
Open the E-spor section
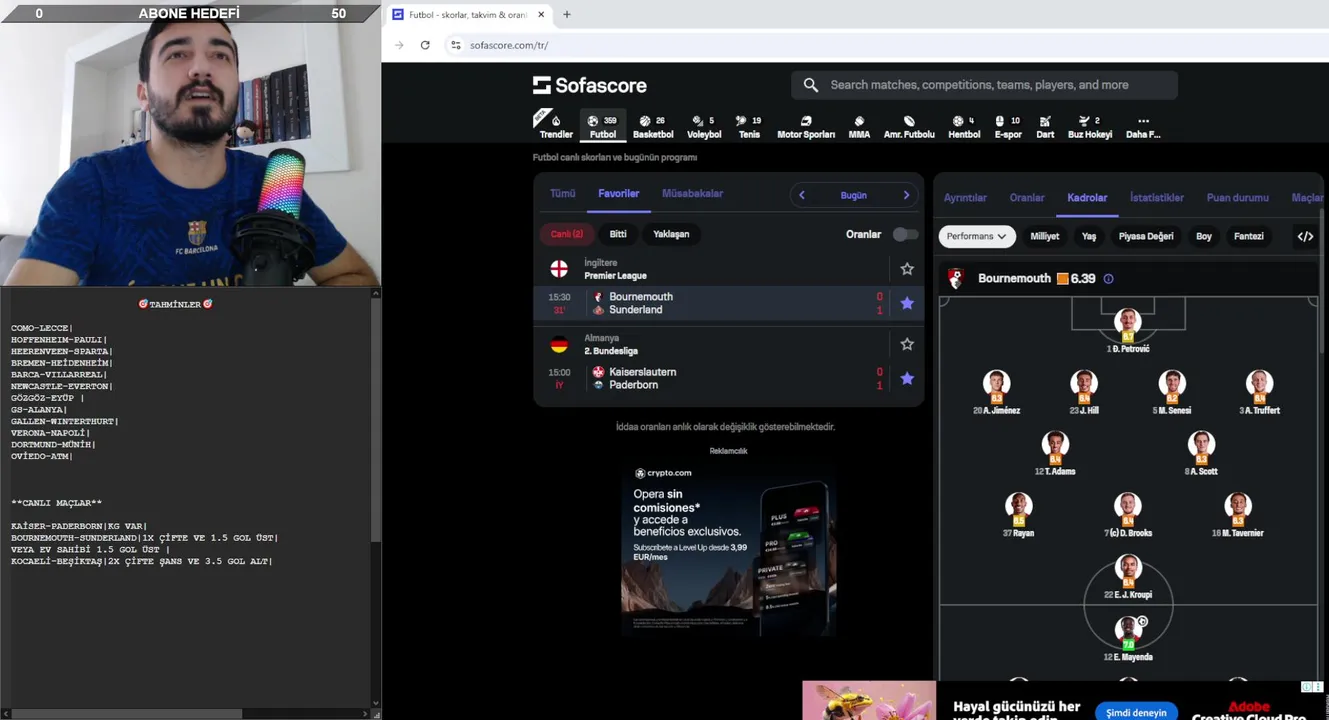1008,126
